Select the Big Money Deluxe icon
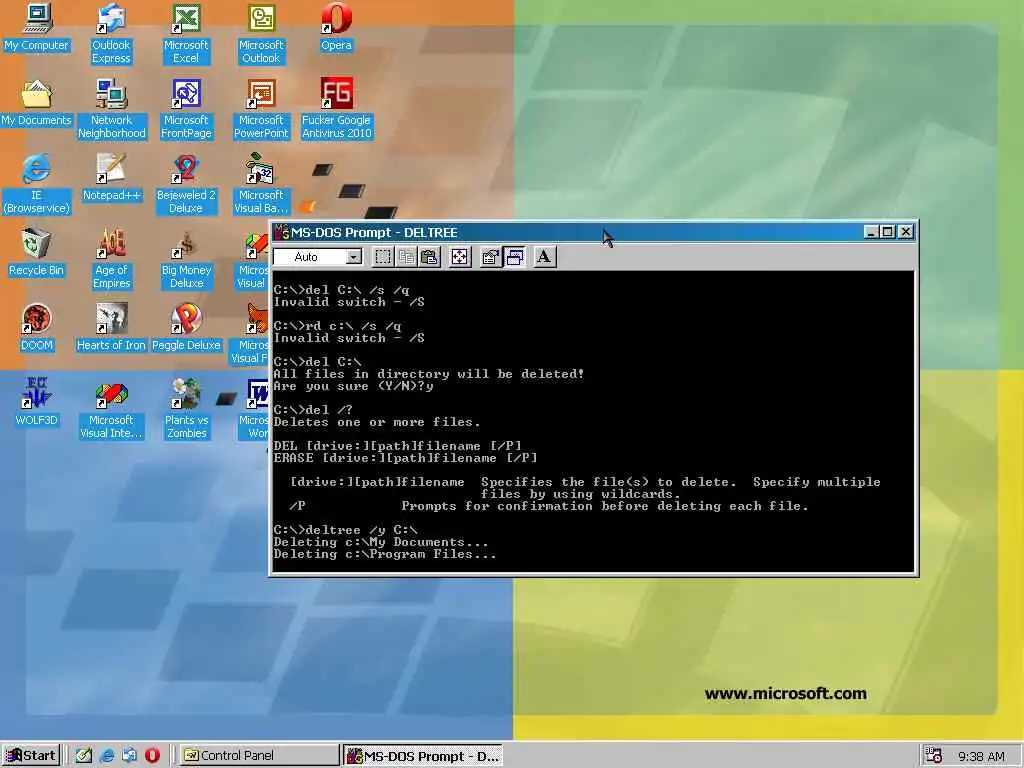Screen dimensions: 1024x768 click(x=186, y=259)
